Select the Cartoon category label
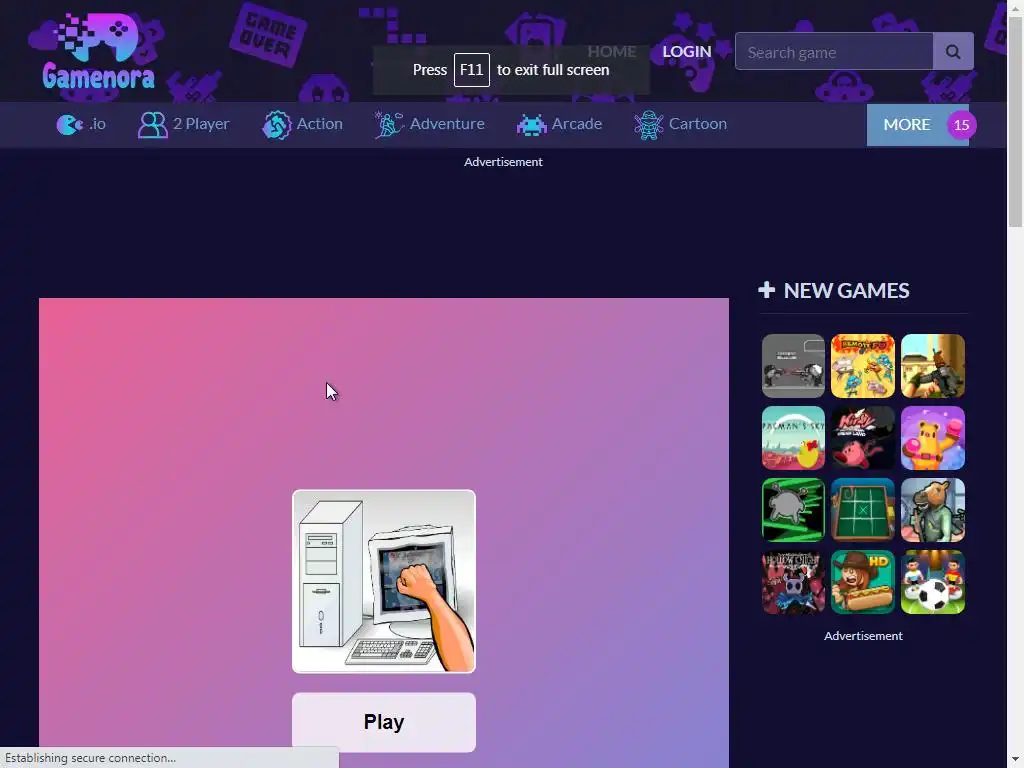 pyautogui.click(x=697, y=123)
